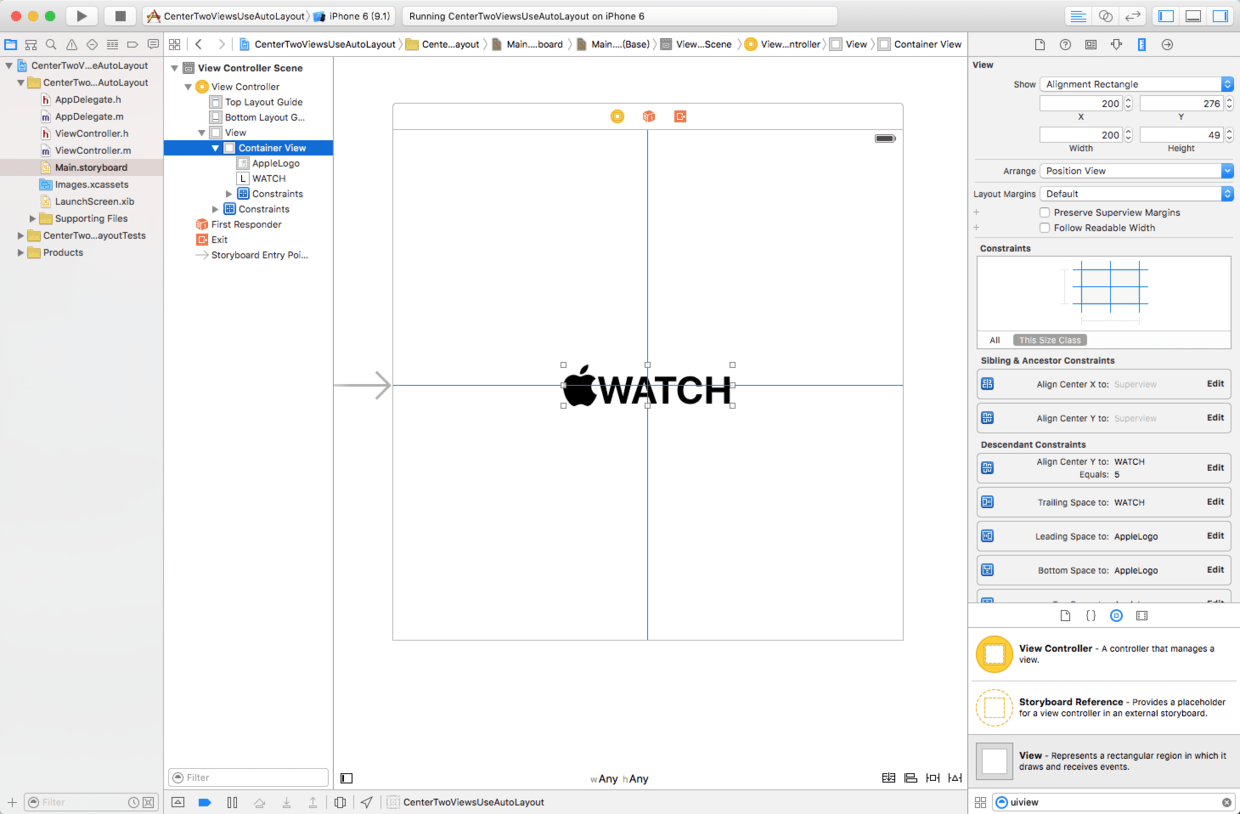
Task: Open the Size inspector ruler tab
Action: pos(1141,45)
